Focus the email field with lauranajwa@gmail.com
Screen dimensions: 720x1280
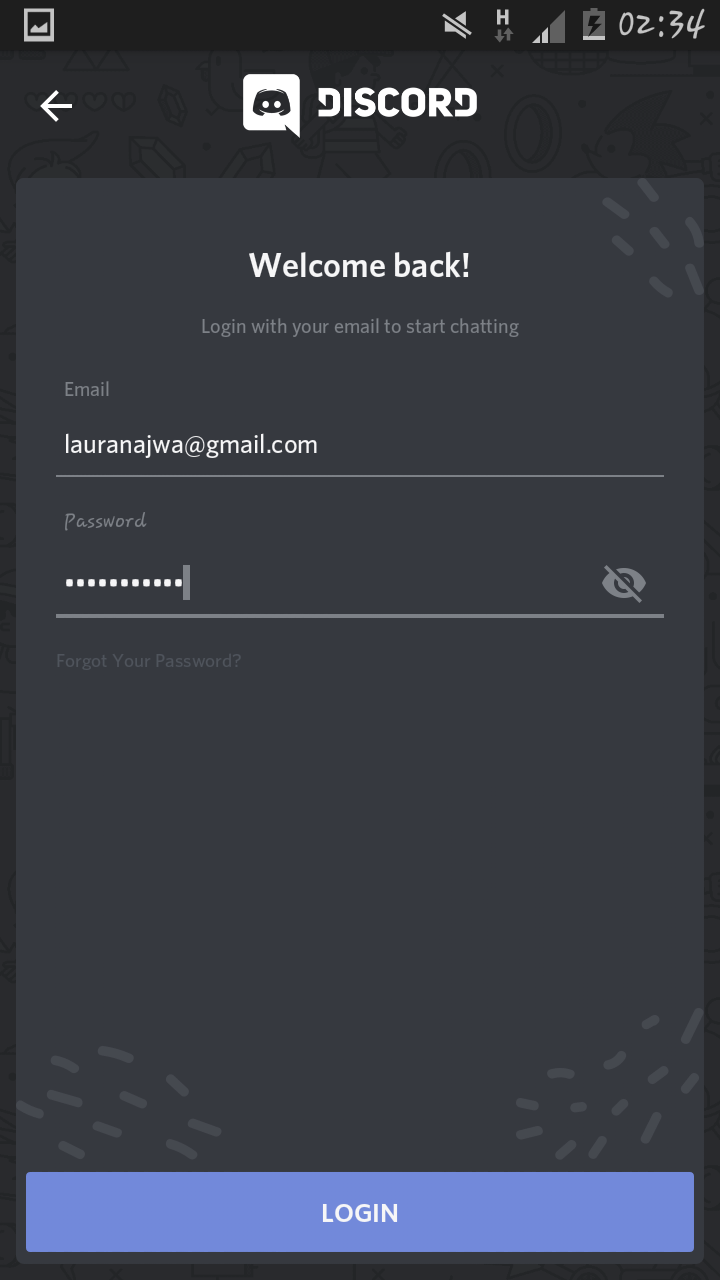(360, 445)
